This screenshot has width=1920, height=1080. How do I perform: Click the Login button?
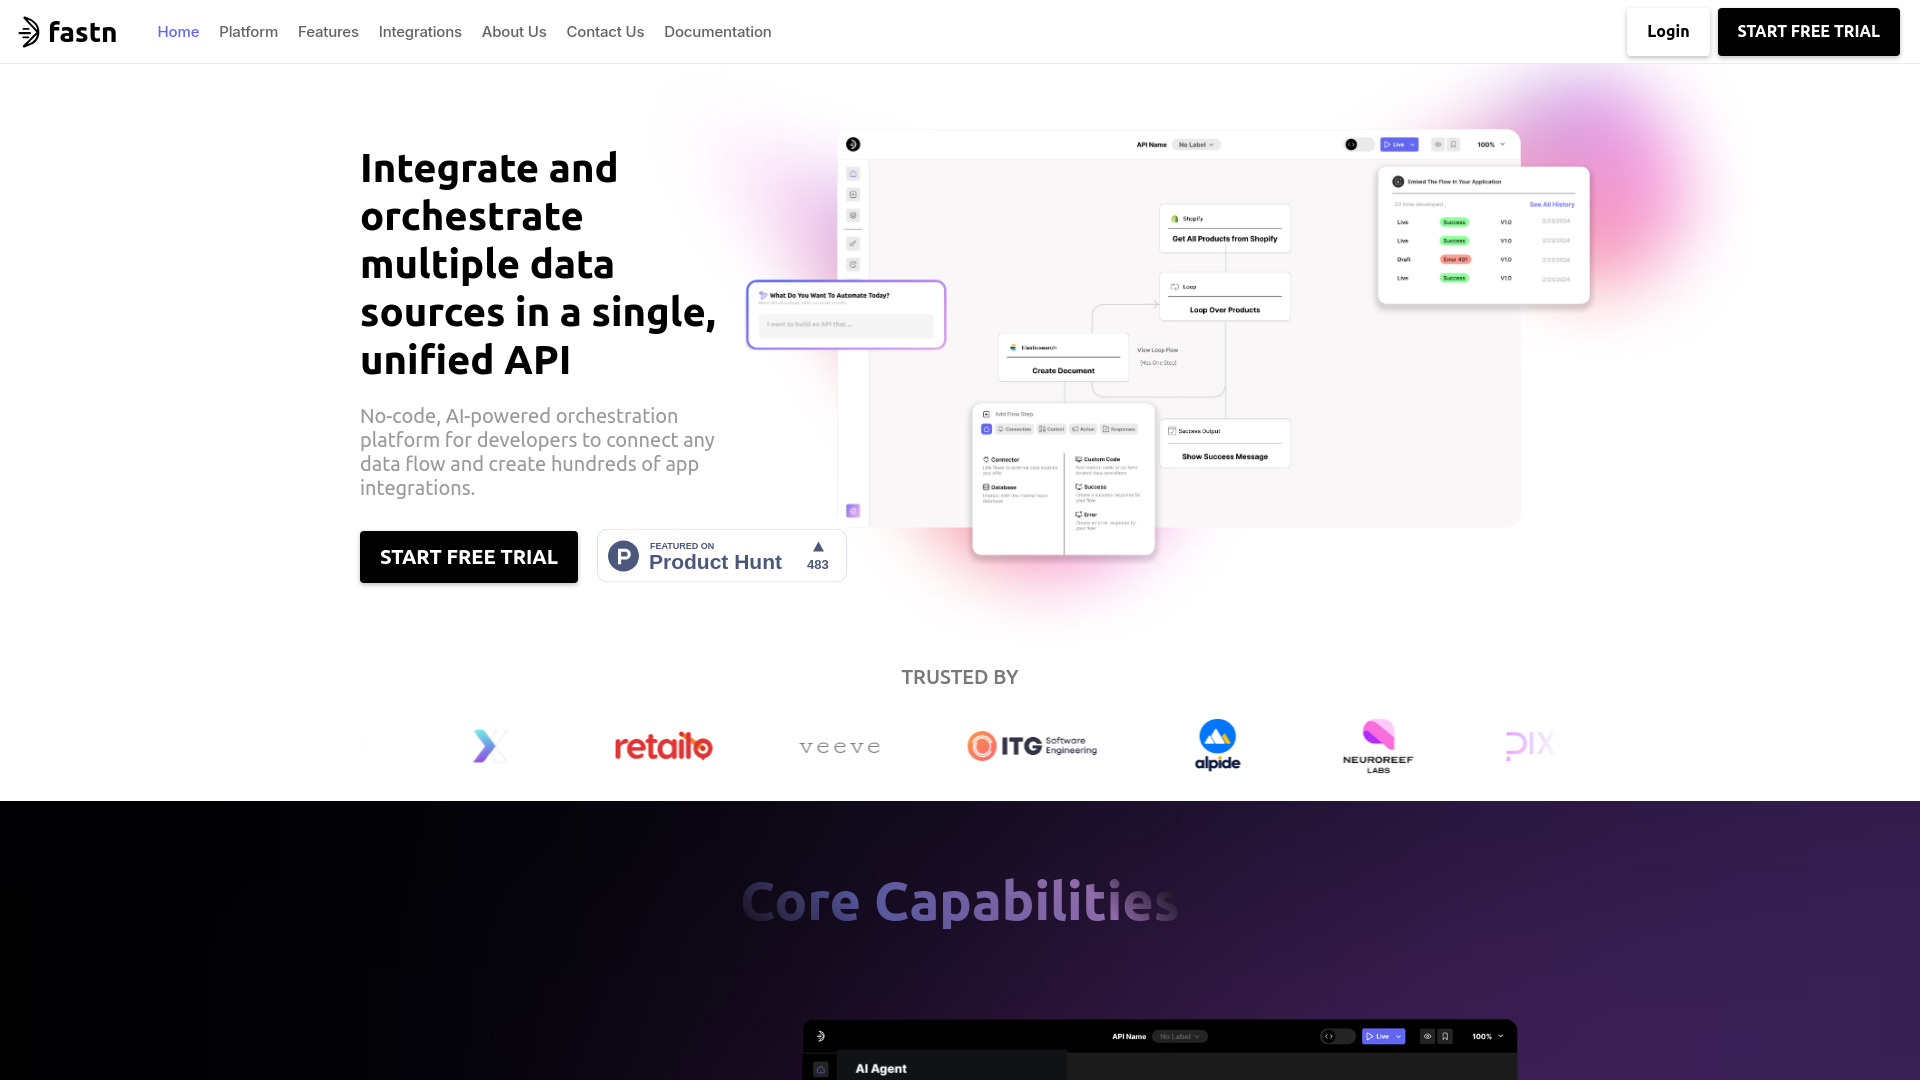coord(1668,32)
